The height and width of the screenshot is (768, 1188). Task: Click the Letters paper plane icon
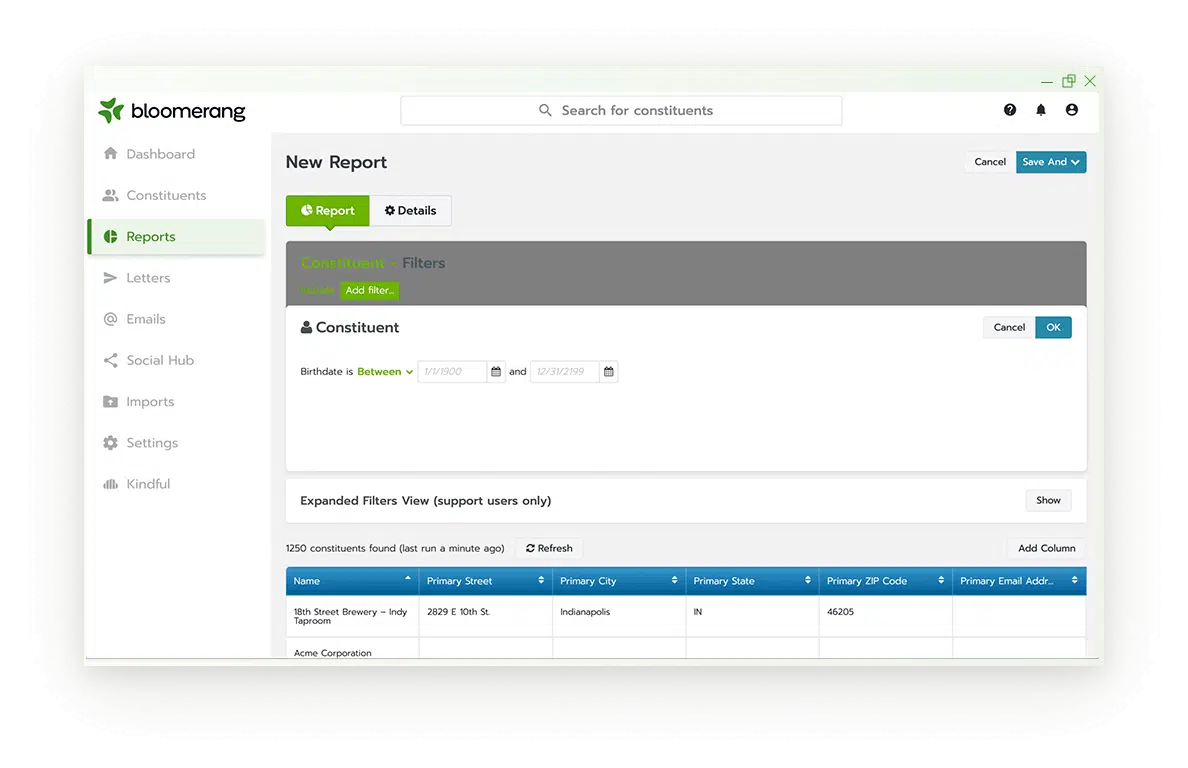[111, 278]
